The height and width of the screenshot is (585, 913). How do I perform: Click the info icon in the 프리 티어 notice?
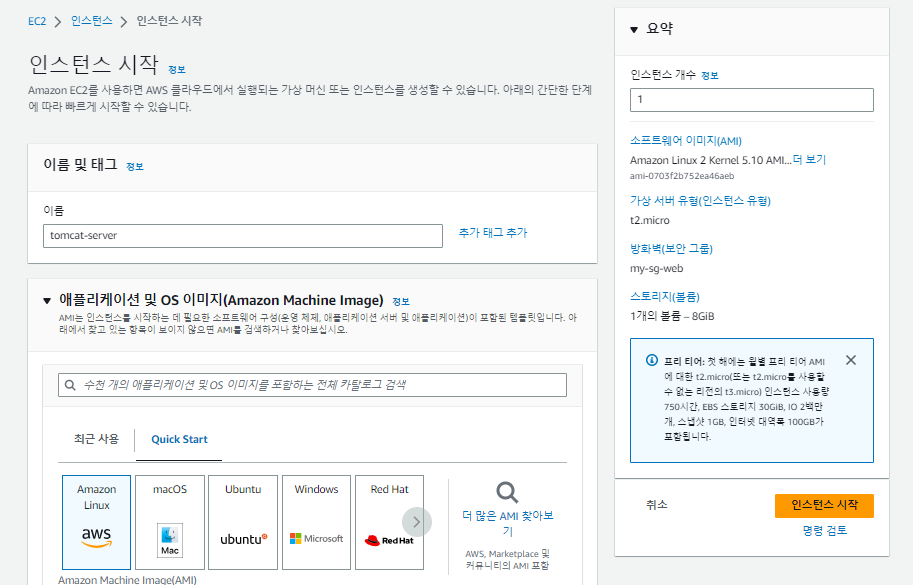pos(652,360)
